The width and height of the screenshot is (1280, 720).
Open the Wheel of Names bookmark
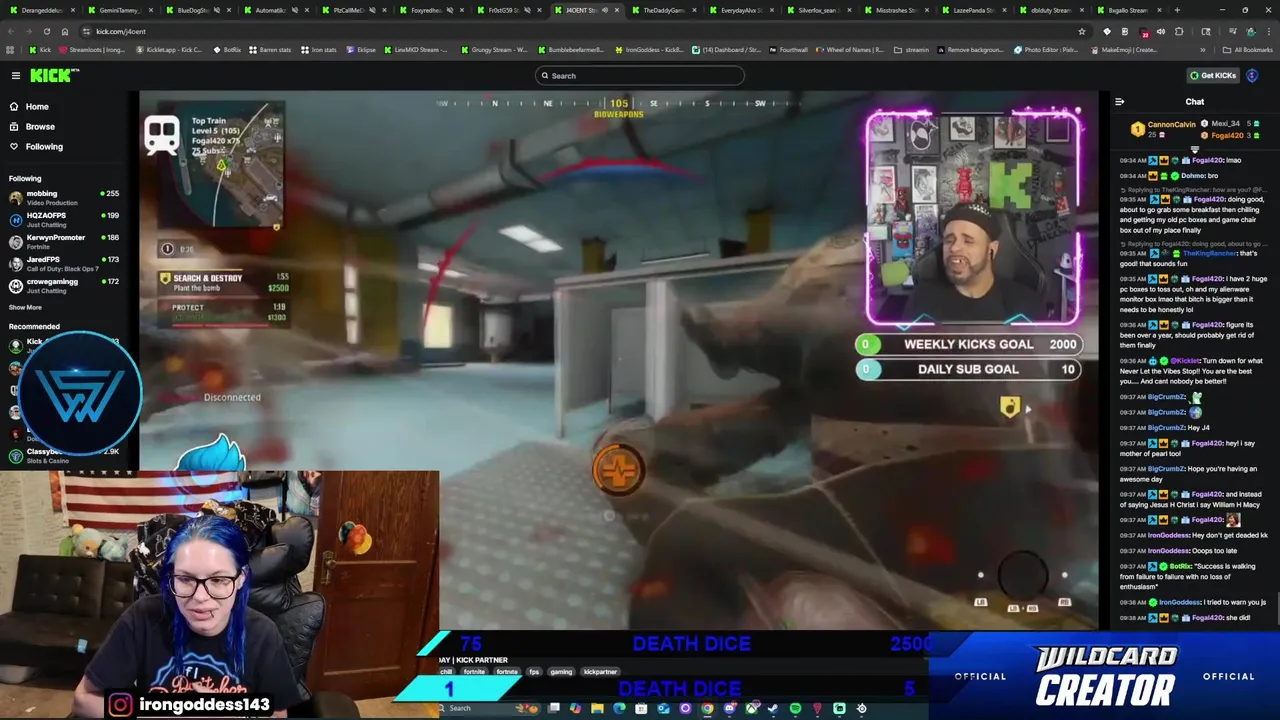pos(850,50)
